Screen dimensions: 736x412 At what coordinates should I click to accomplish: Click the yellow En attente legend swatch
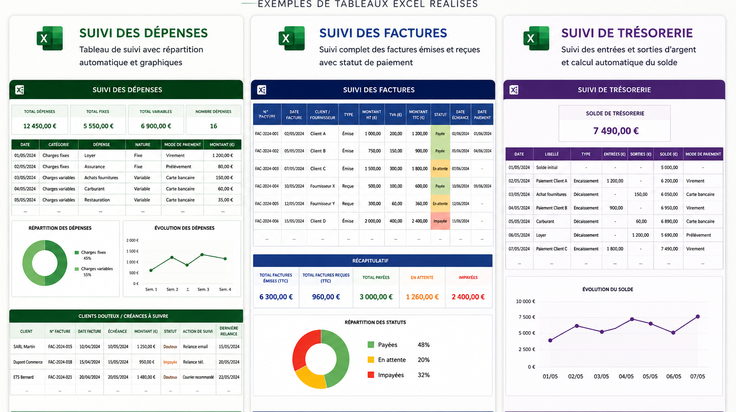[371, 360]
